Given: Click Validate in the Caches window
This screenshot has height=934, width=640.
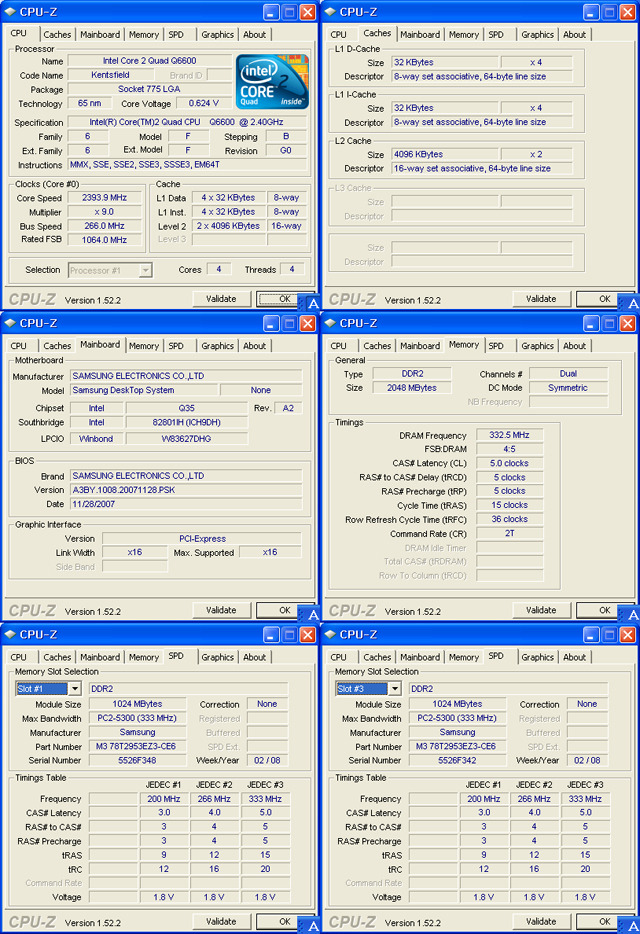Looking at the screenshot, I should click(541, 299).
